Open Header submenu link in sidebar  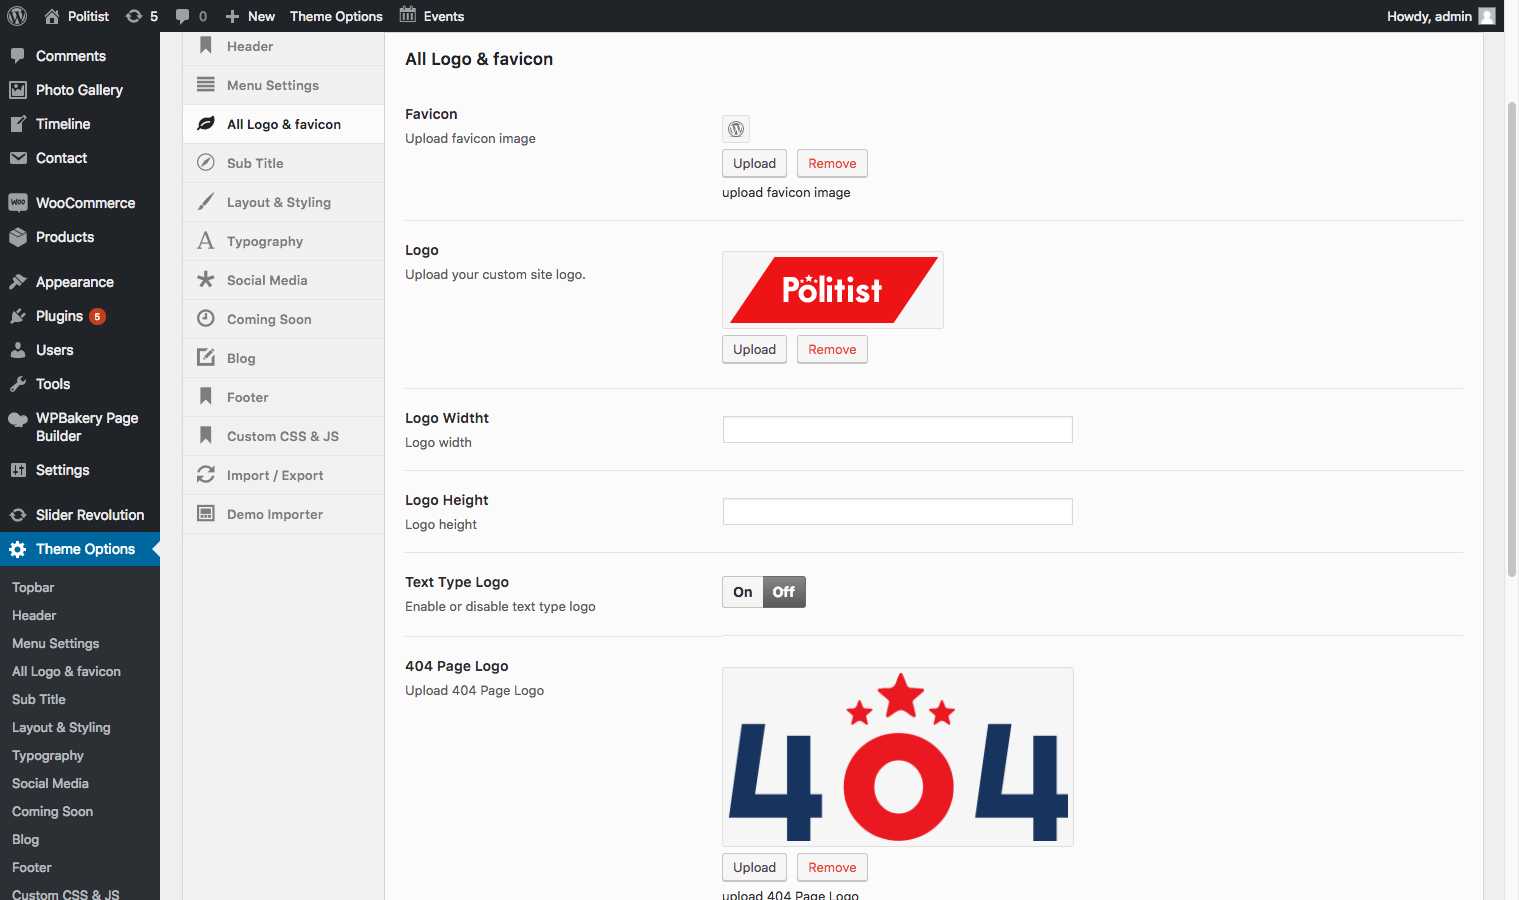click(34, 615)
